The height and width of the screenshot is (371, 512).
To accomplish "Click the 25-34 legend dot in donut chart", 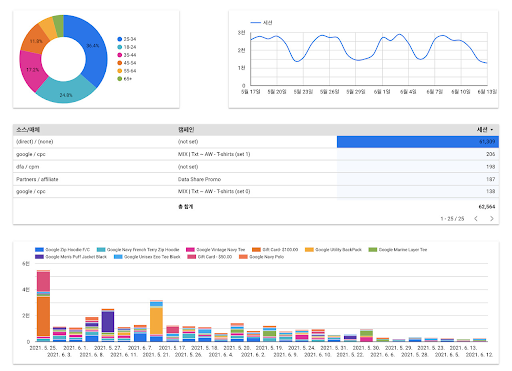I will pos(120,39).
